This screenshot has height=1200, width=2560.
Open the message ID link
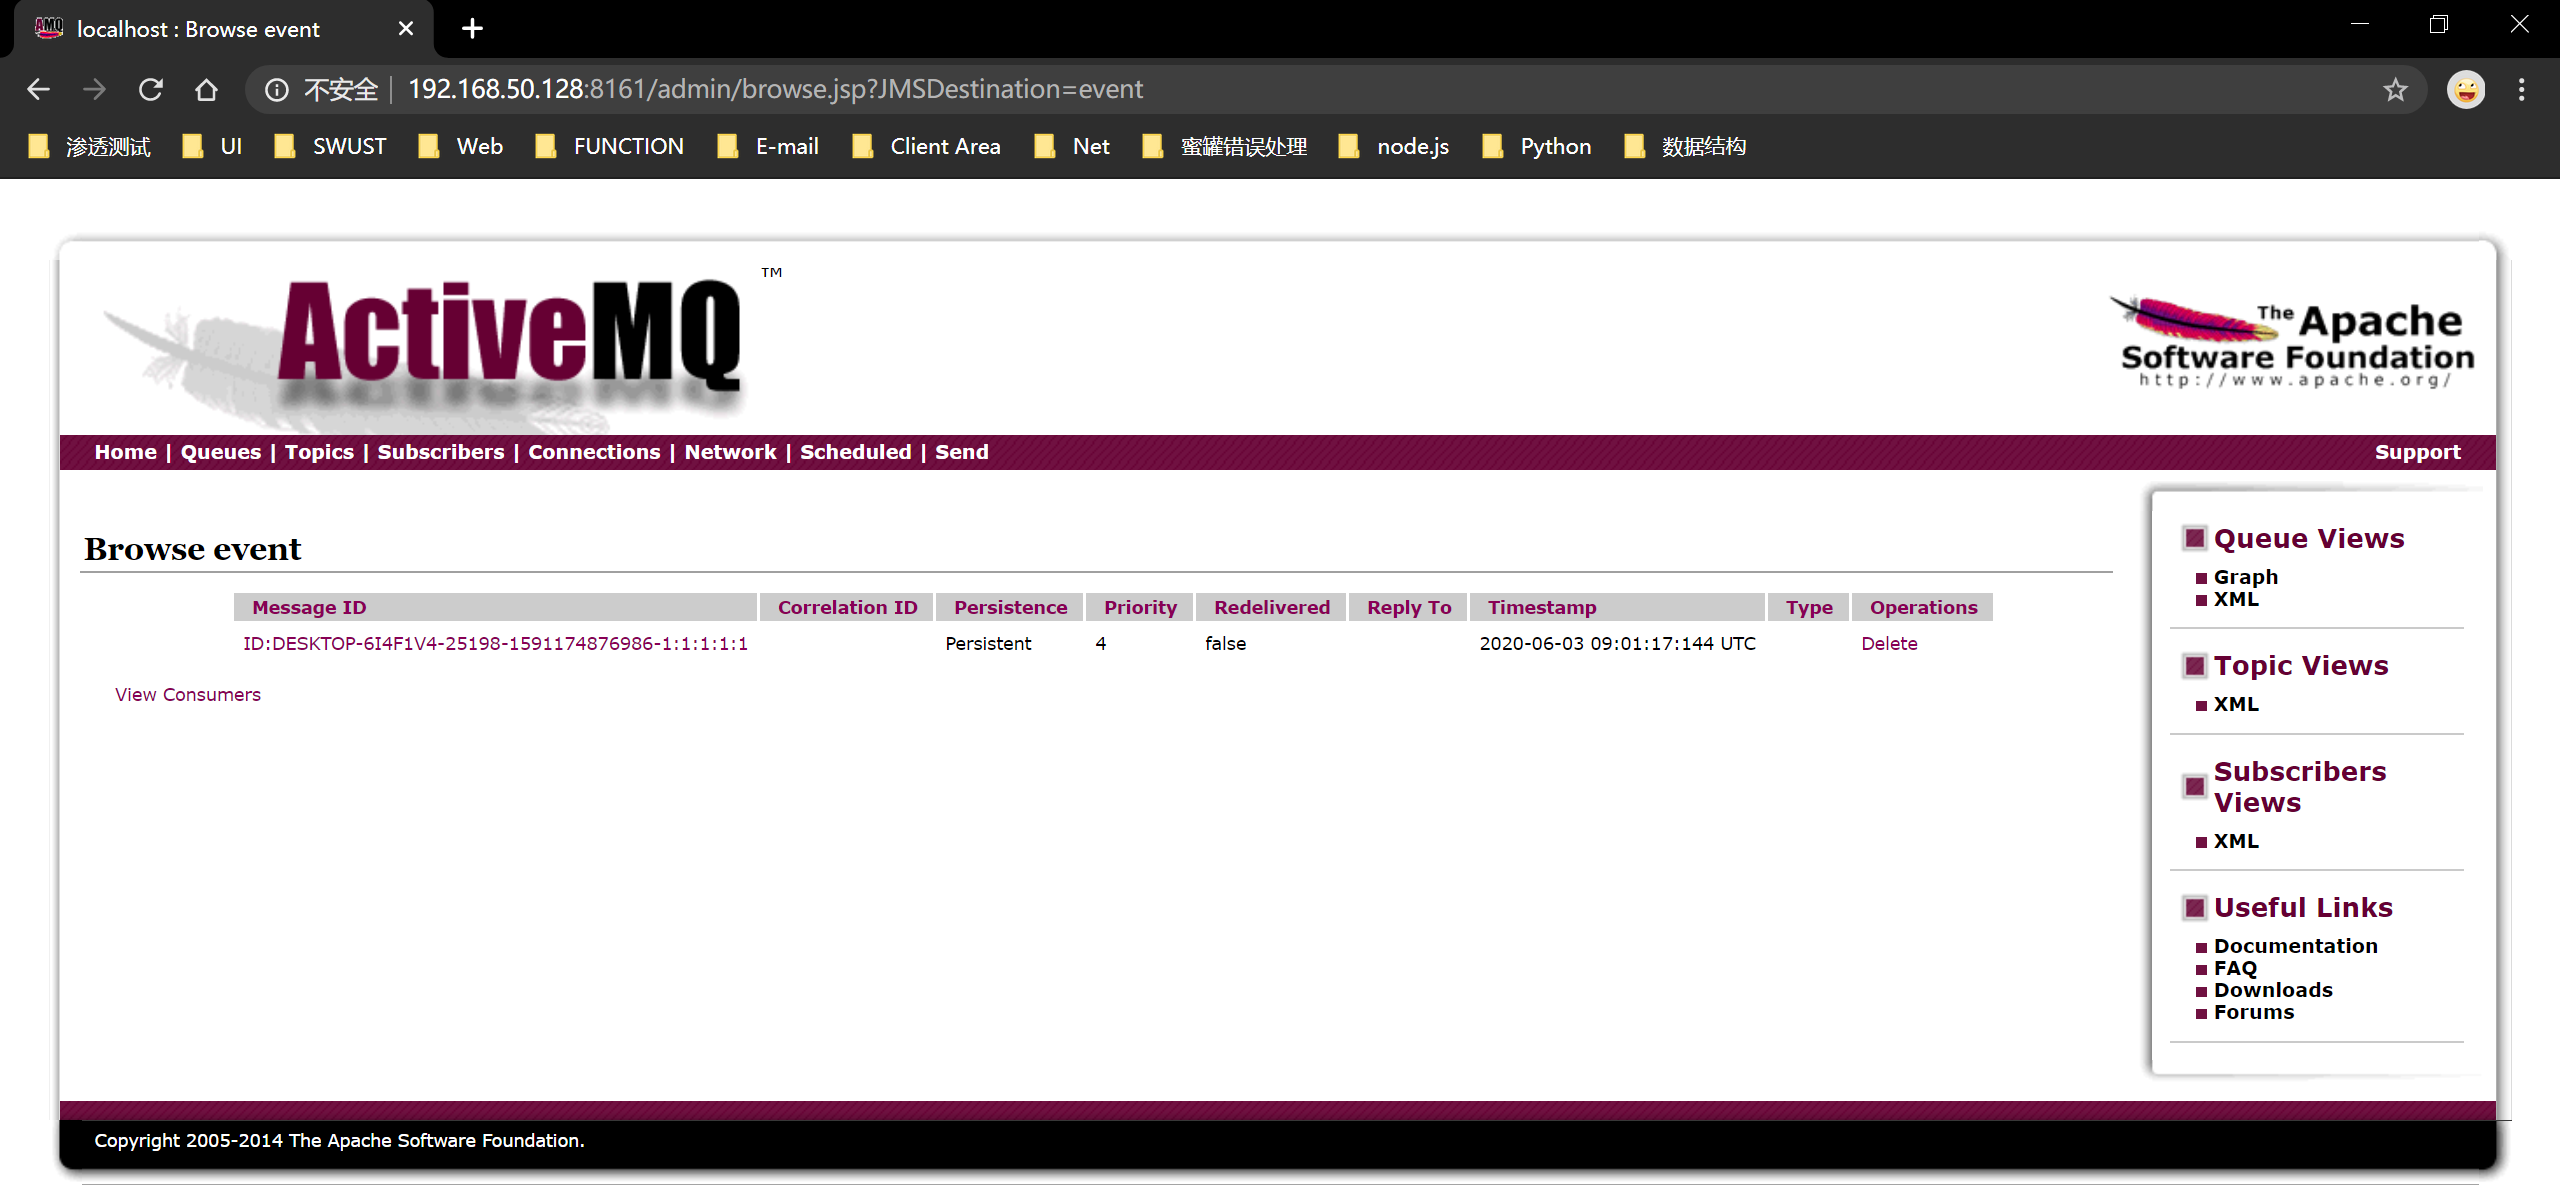[x=495, y=644]
